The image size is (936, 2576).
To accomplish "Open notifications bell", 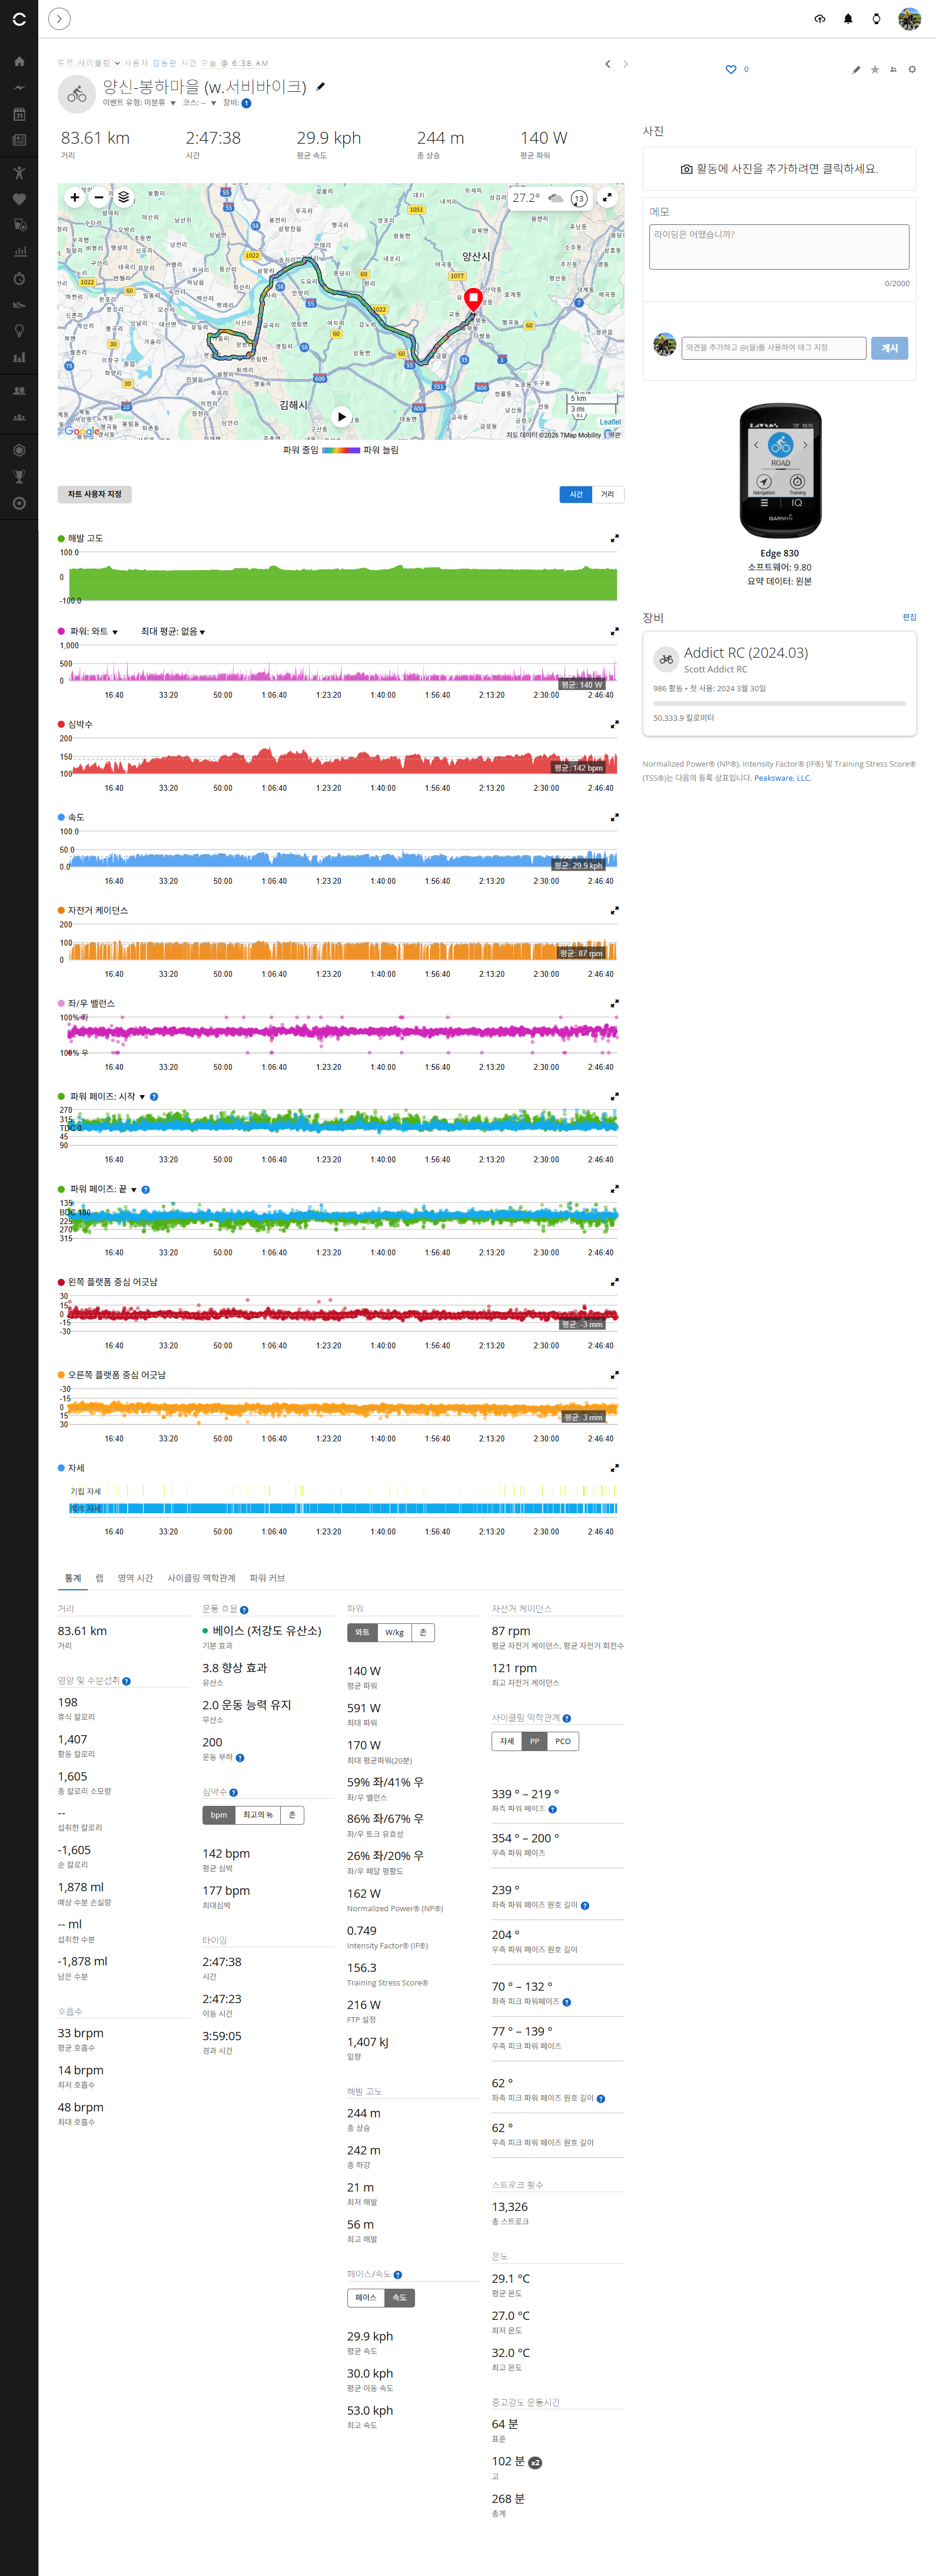I will pyautogui.click(x=848, y=19).
